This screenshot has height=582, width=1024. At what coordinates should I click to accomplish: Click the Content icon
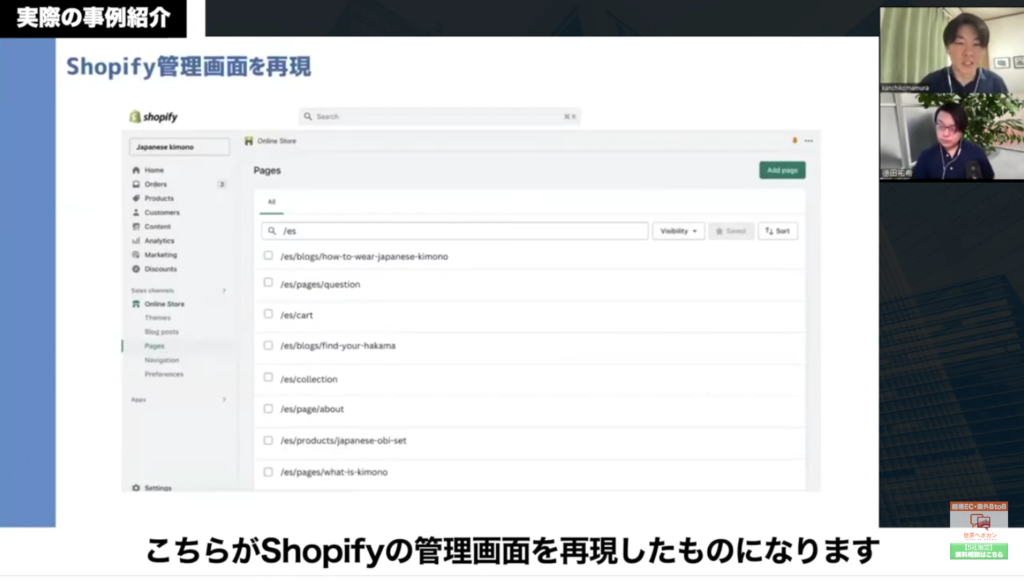[136, 227]
